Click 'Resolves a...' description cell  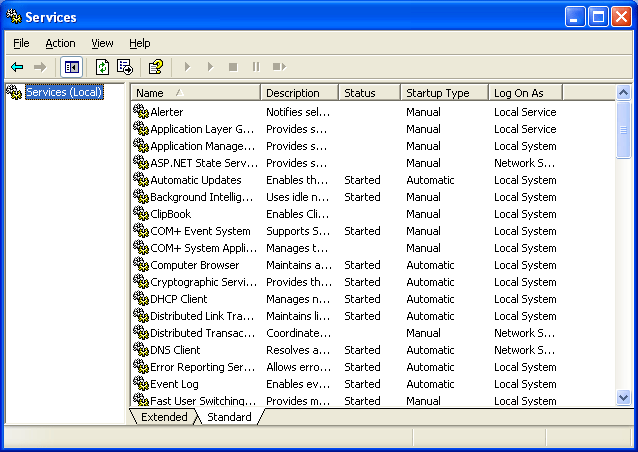[x=298, y=350]
